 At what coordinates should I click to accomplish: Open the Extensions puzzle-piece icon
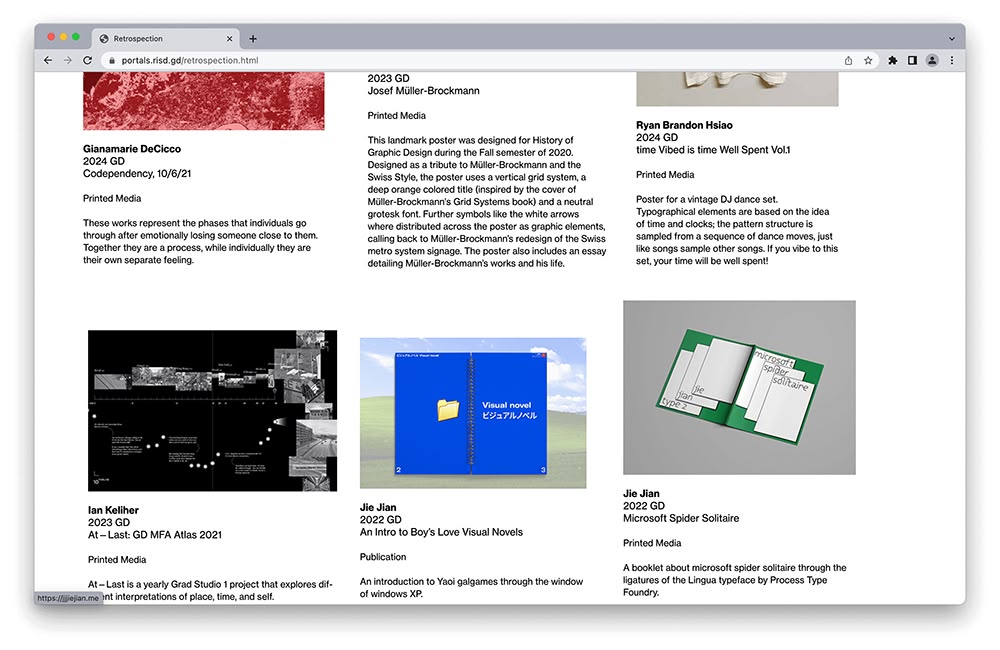coord(892,61)
